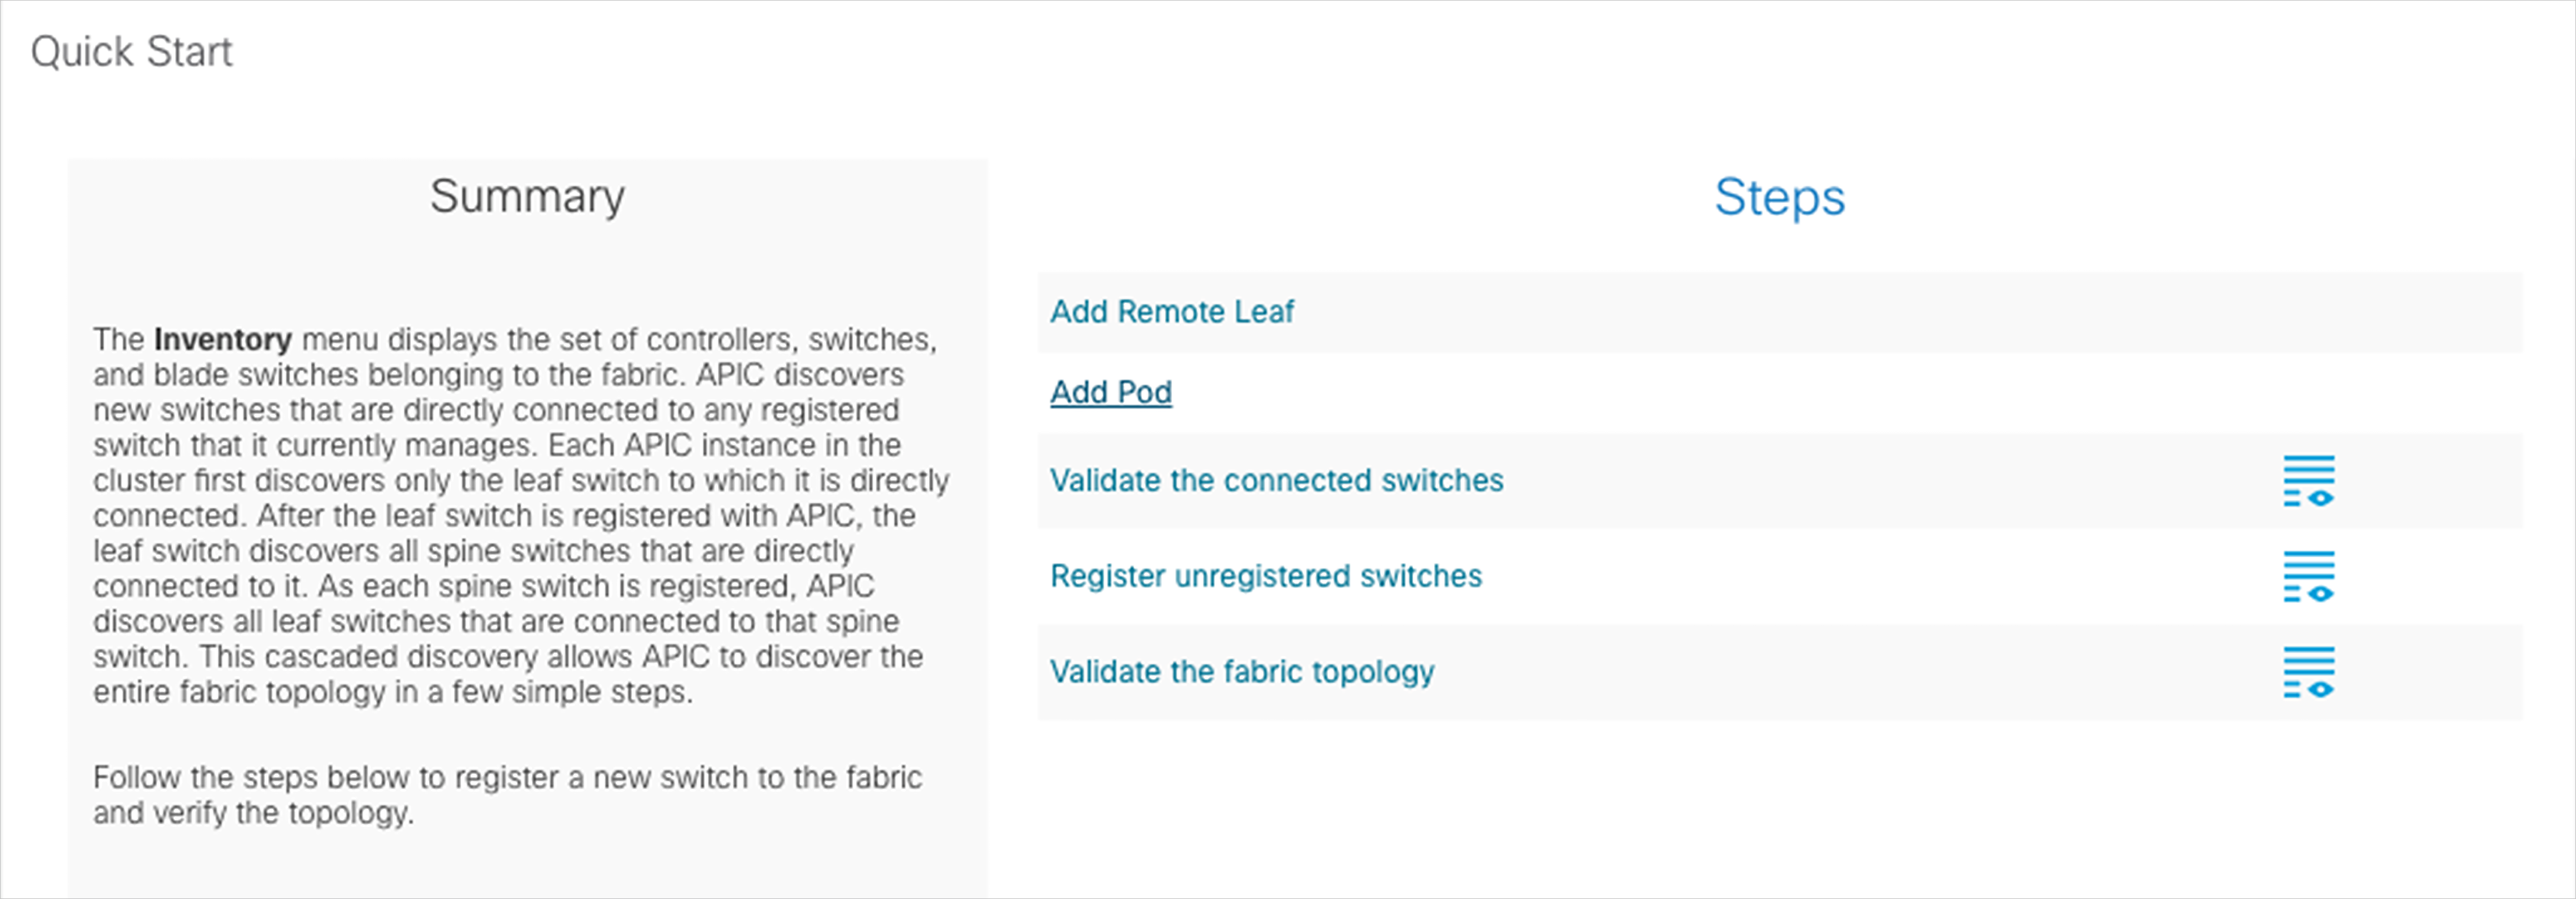Click the 'entire fabric topology' summary line
The height and width of the screenshot is (899, 2576).
coord(393,692)
